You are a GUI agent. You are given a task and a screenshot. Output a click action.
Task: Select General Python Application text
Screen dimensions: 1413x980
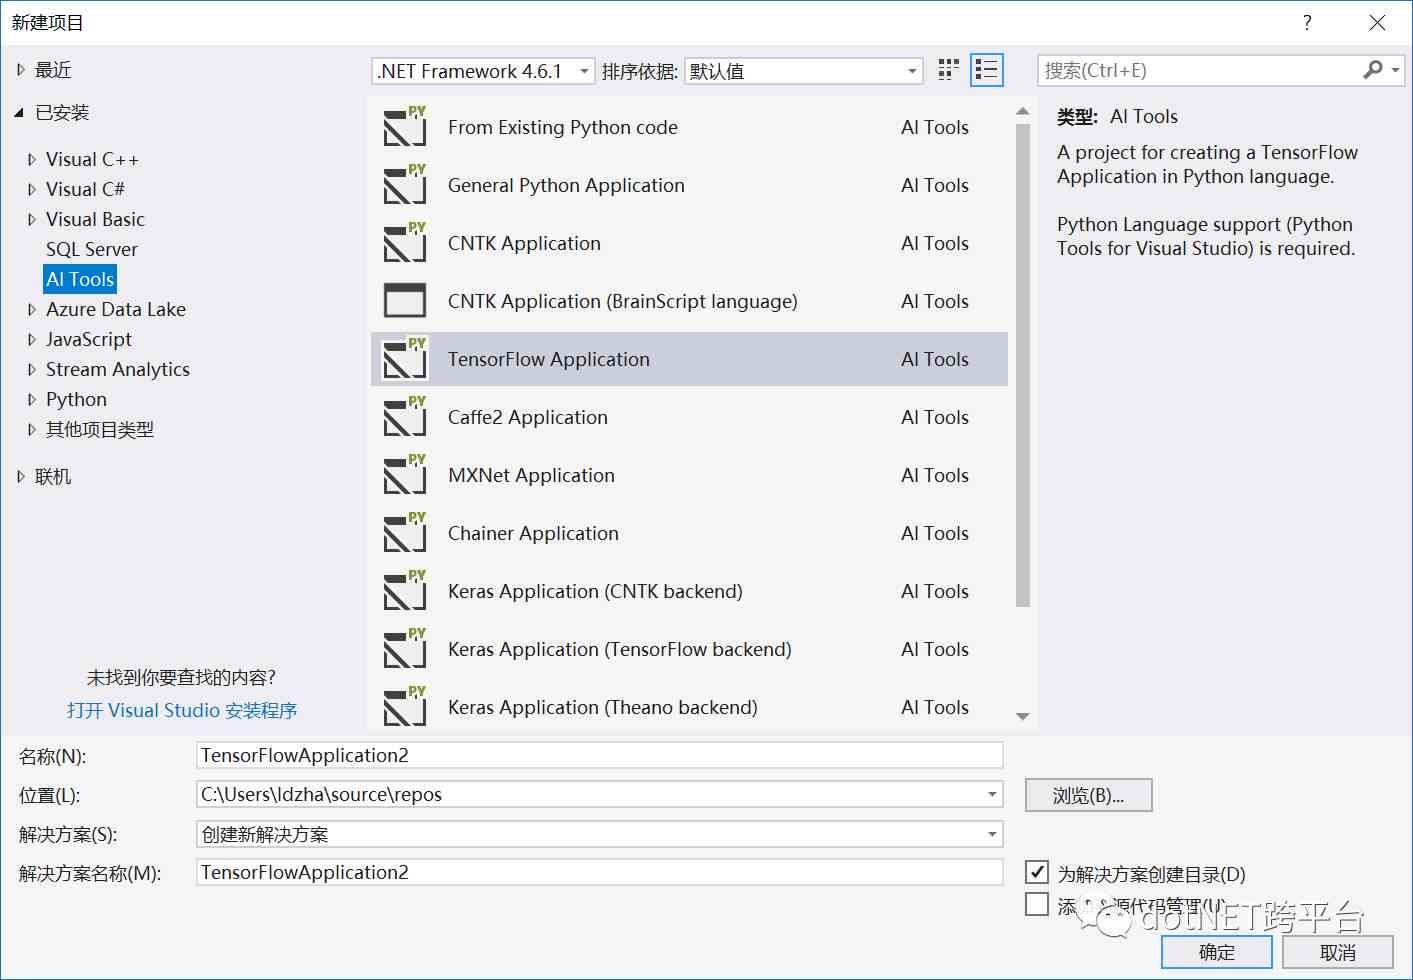point(566,185)
